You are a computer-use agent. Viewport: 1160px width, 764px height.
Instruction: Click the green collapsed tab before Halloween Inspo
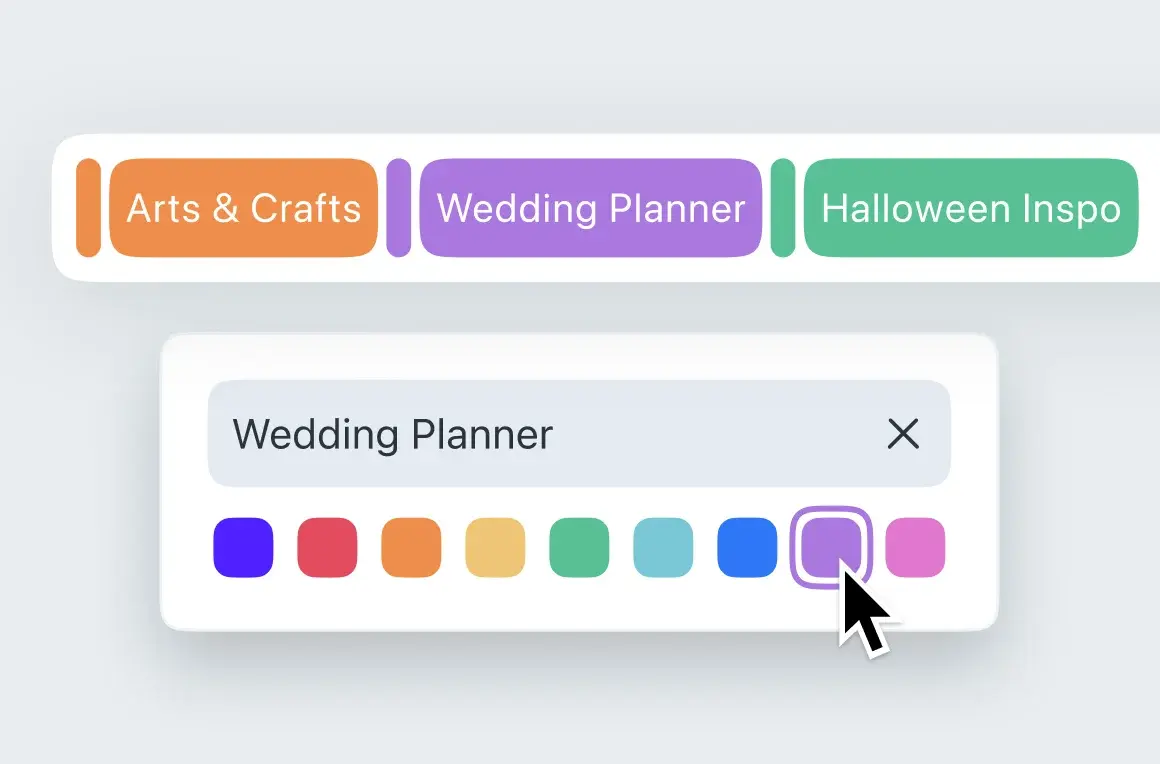[x=783, y=208]
